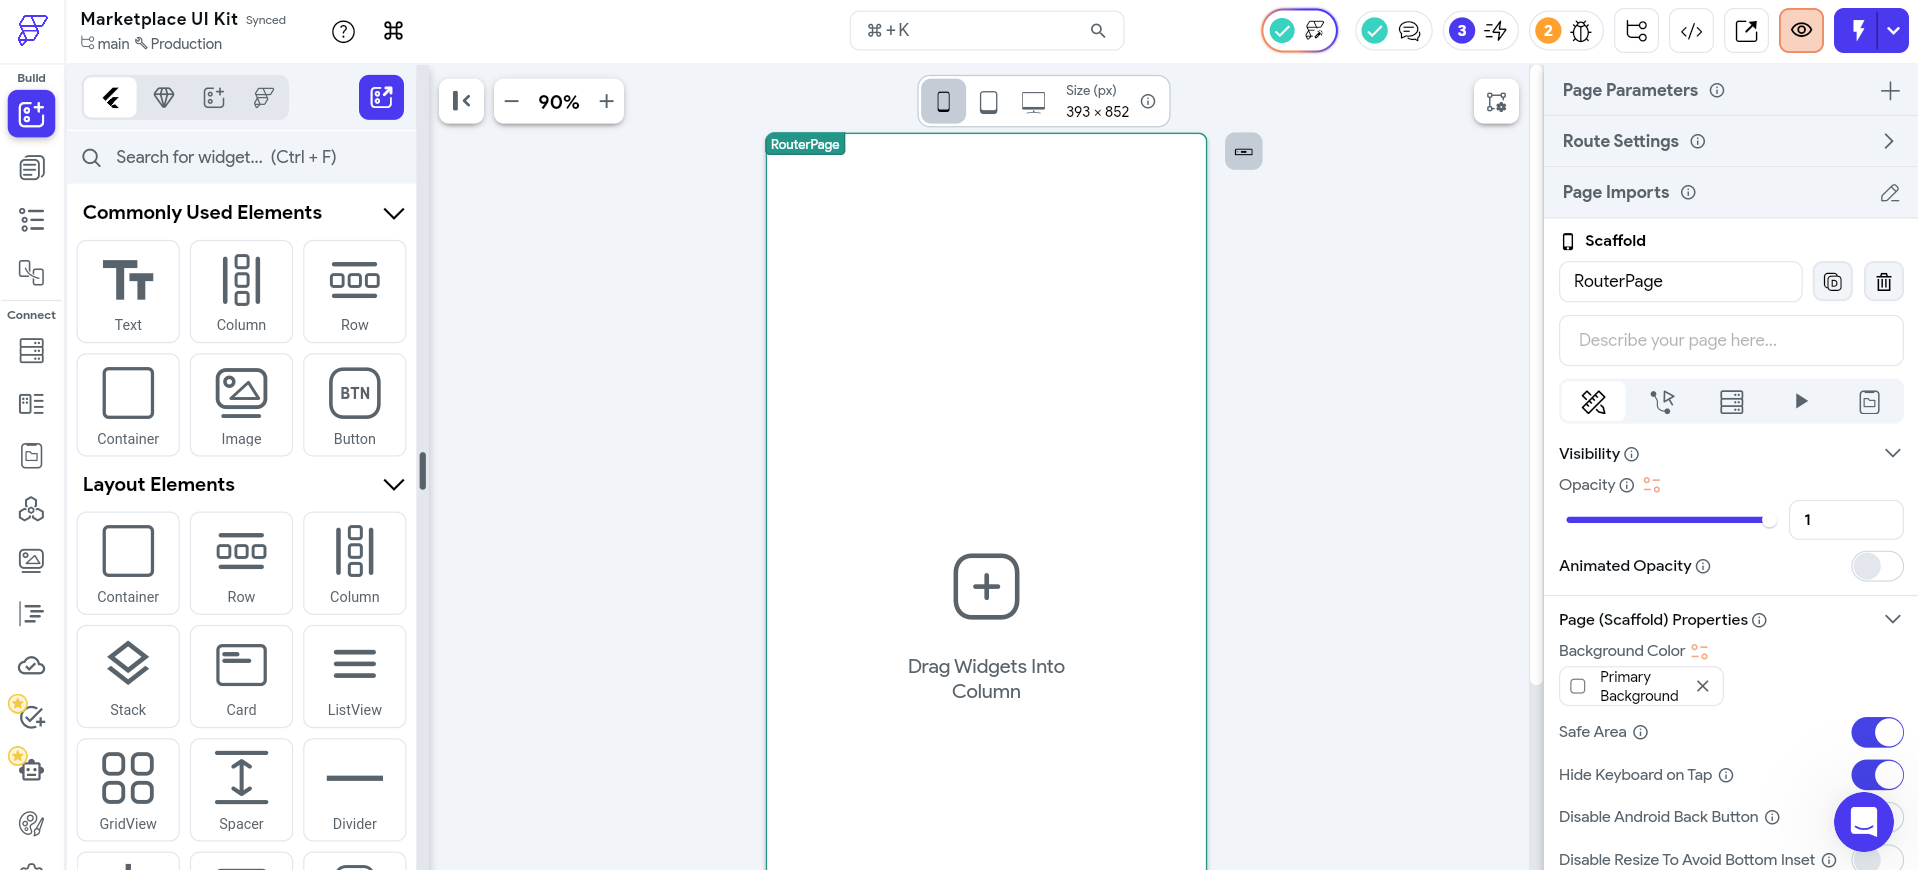This screenshot has width=1918, height=870.
Task: Open the Backend Query tab
Action: click(x=1731, y=402)
